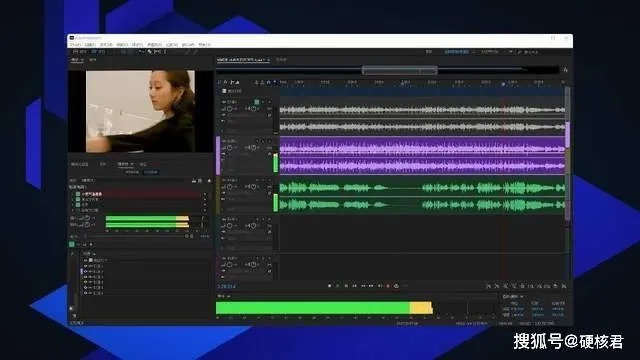Switch to Multitrack editor view
The width and height of the screenshot is (640, 360).
click(98, 52)
